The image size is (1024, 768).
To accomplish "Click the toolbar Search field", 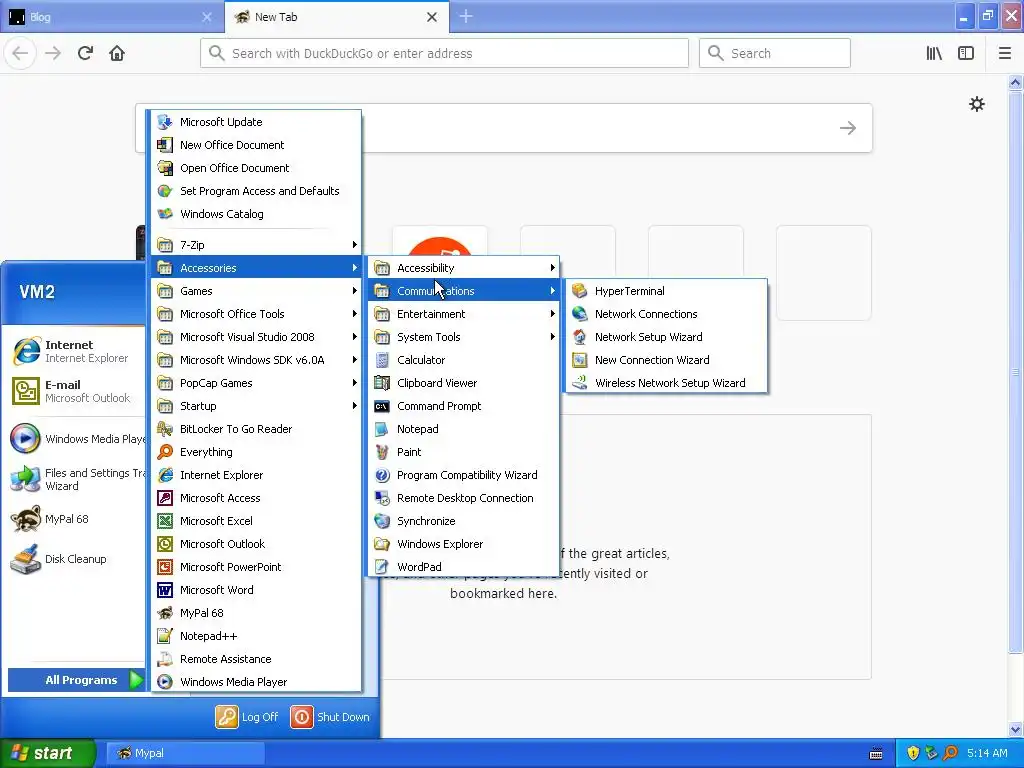I will click(x=775, y=53).
